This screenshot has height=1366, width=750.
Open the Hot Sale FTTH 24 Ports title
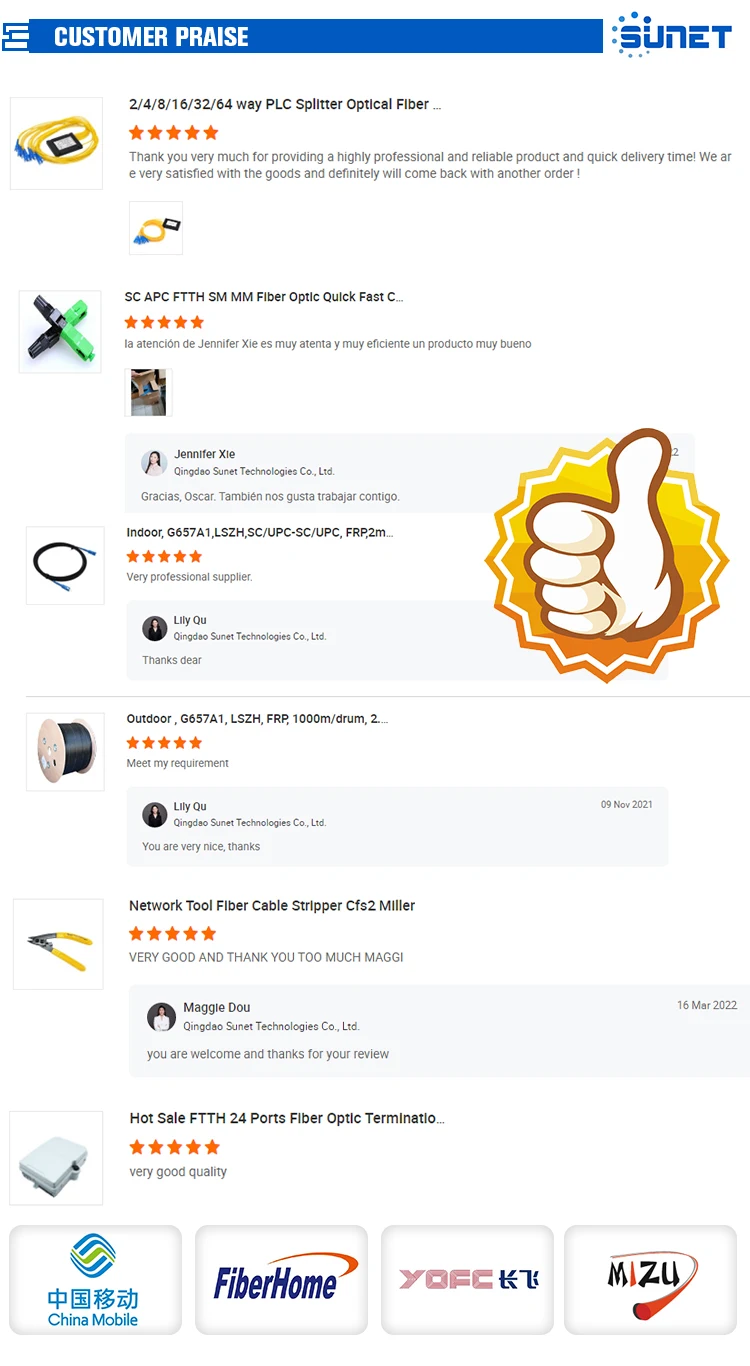(x=287, y=1118)
